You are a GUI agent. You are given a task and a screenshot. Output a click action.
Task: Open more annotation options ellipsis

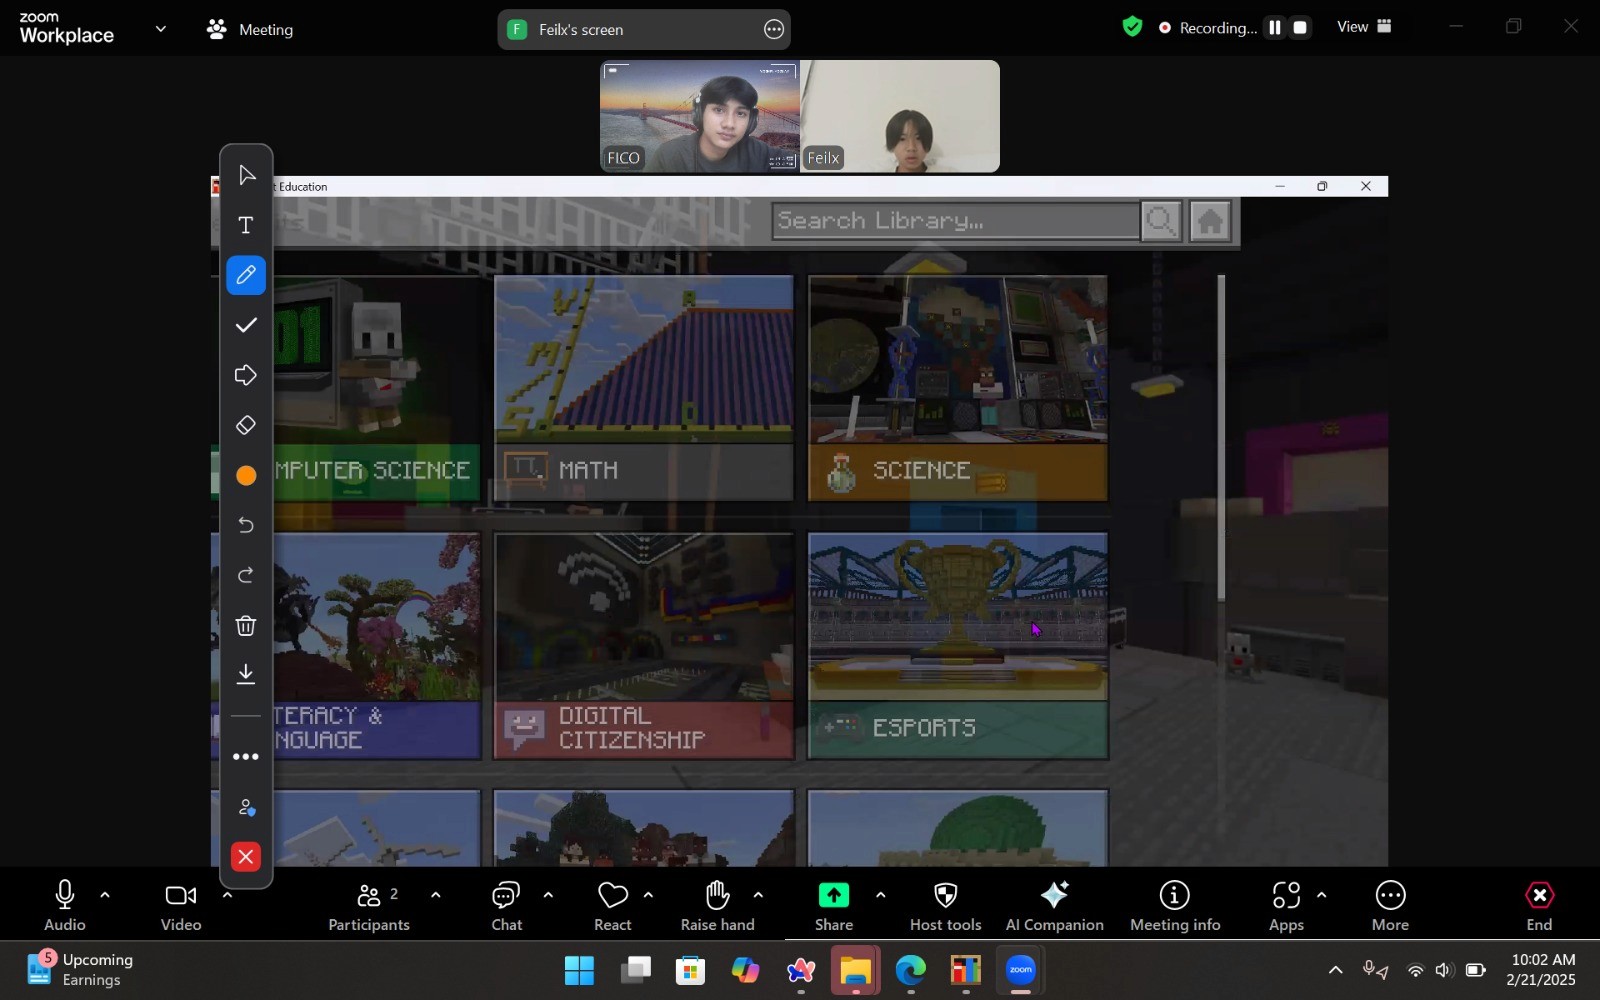[x=246, y=757]
